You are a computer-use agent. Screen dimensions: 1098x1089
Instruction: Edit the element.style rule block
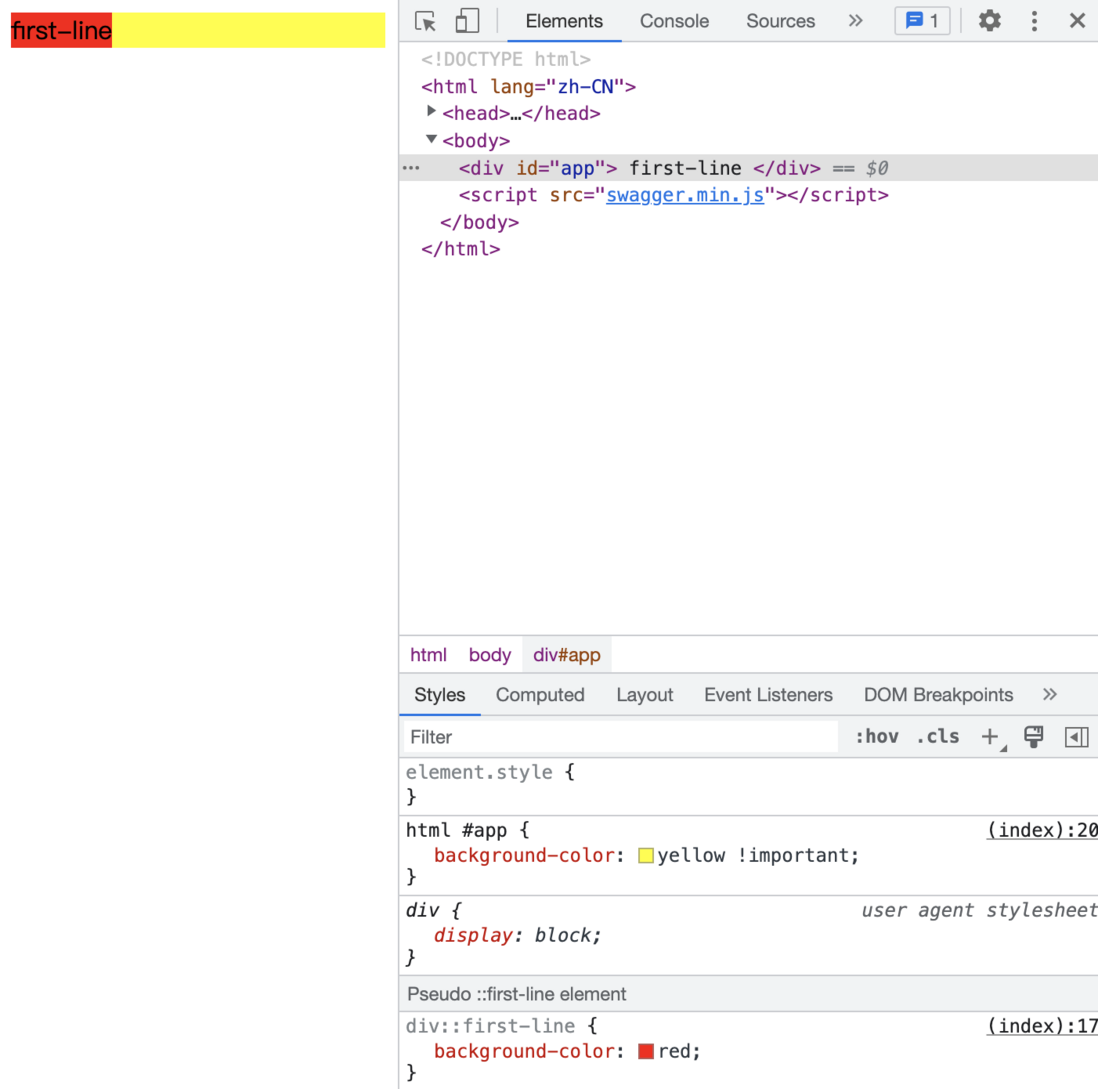[749, 784]
